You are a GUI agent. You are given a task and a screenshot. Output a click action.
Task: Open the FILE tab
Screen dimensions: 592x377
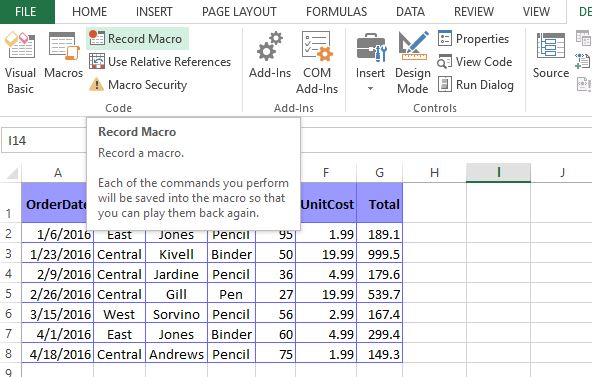(26, 12)
